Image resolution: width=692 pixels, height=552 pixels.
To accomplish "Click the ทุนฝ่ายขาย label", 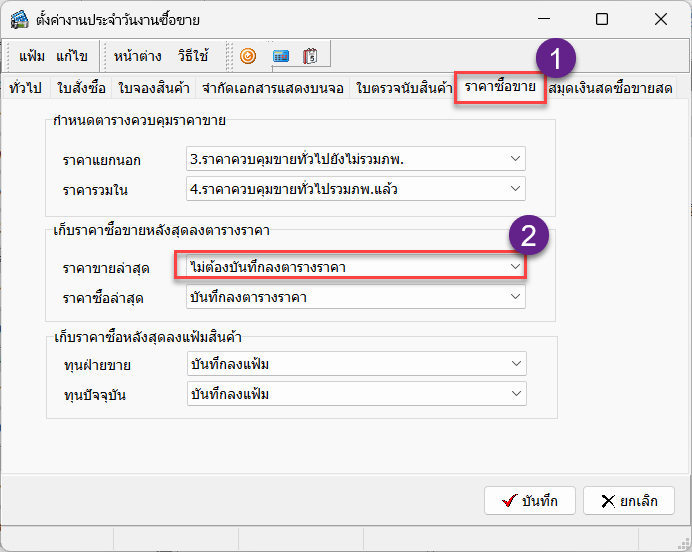I will (x=98, y=365).
